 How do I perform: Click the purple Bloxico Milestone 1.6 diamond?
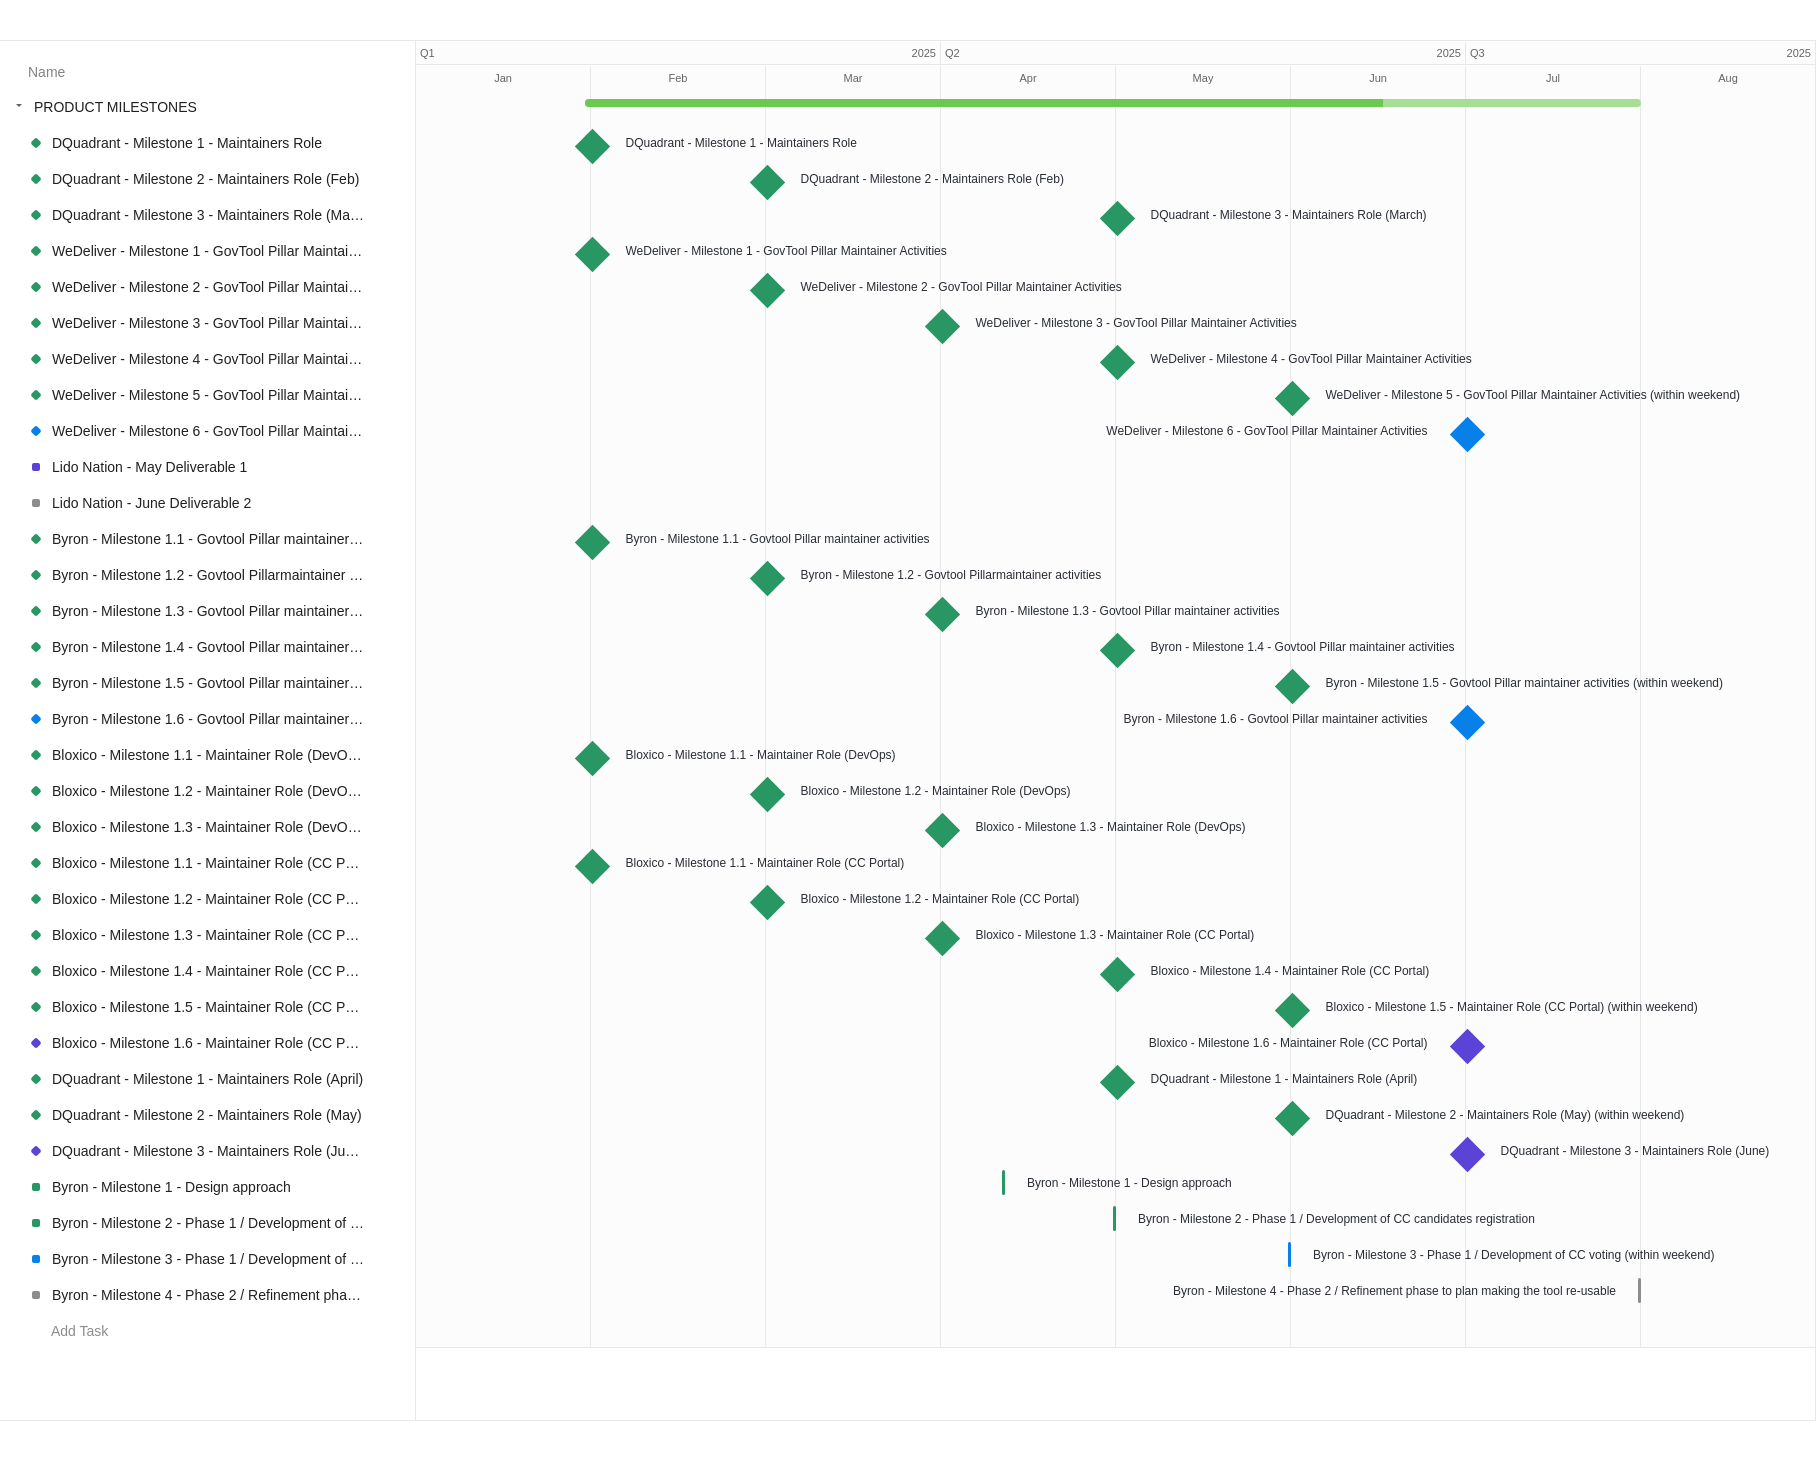[1467, 1046]
